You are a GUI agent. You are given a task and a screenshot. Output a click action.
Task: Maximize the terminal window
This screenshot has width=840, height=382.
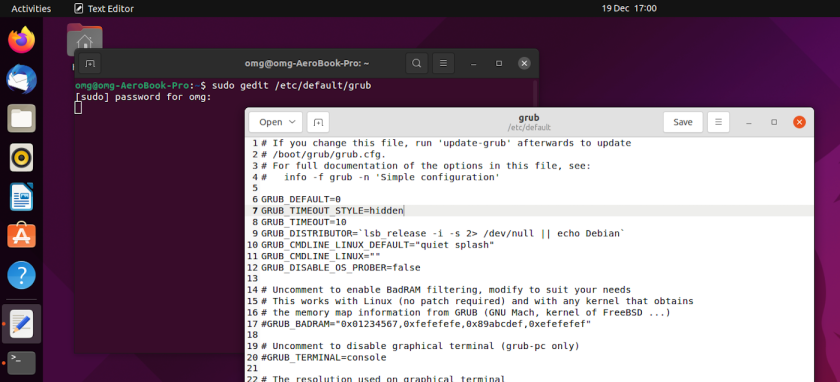click(499, 64)
